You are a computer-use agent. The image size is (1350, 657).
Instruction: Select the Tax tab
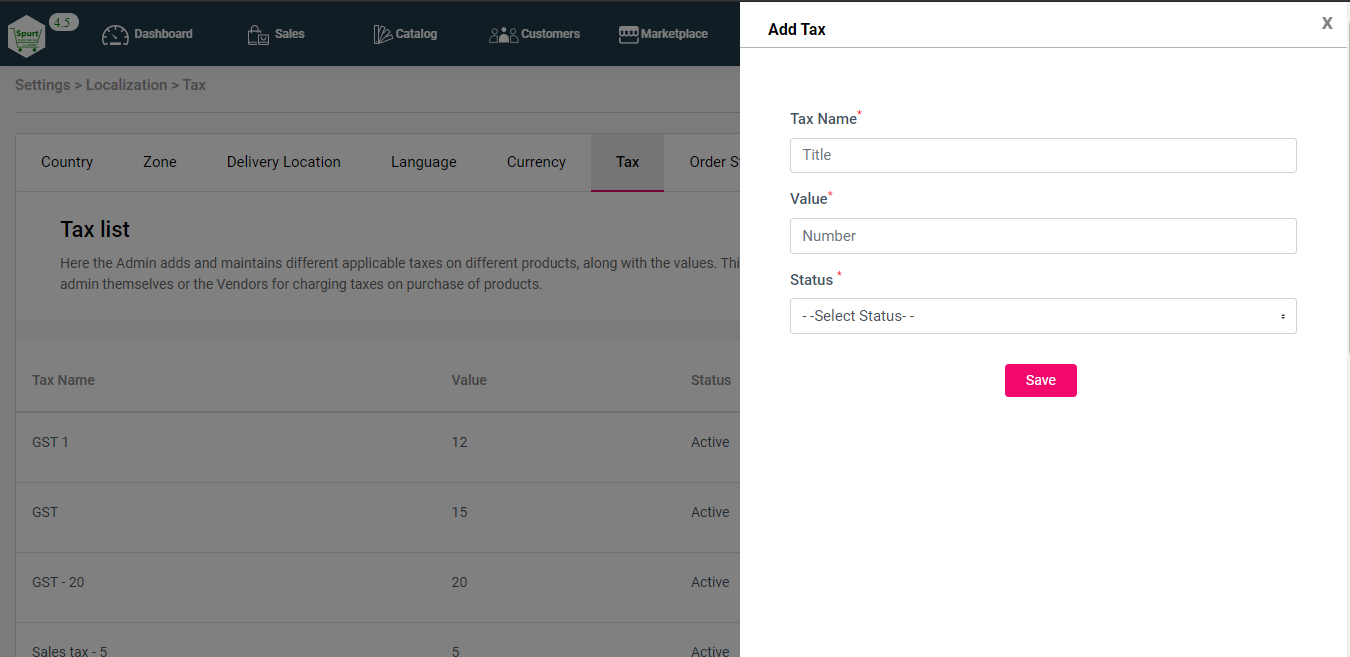[628, 162]
